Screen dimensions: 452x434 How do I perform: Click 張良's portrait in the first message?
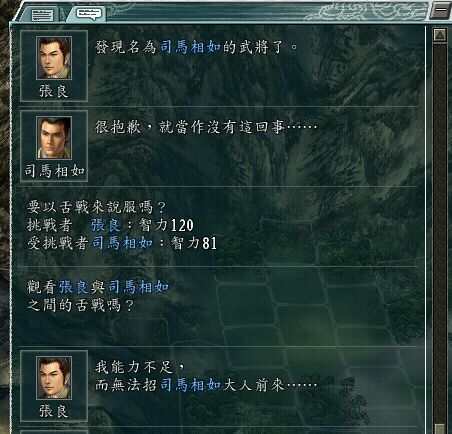tap(54, 58)
